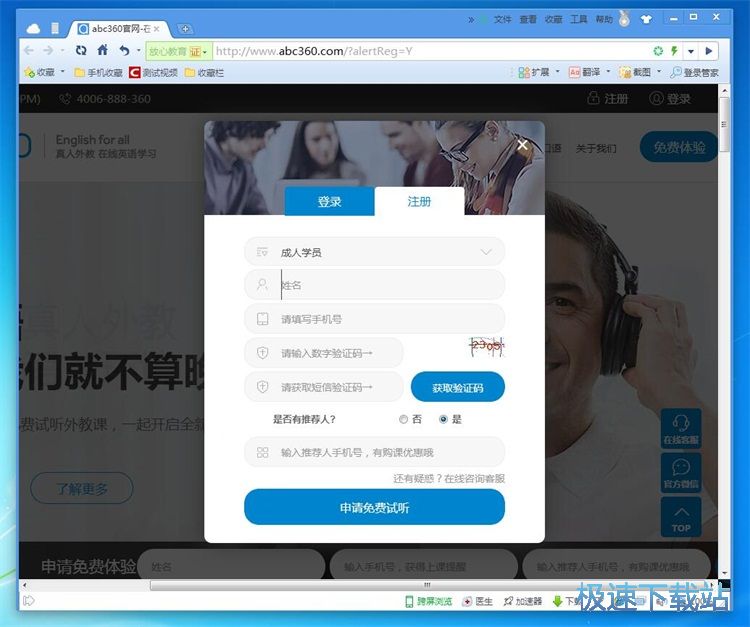The image size is (750, 627).
Task: Open the address bar dropdown arrow
Action: point(691,51)
